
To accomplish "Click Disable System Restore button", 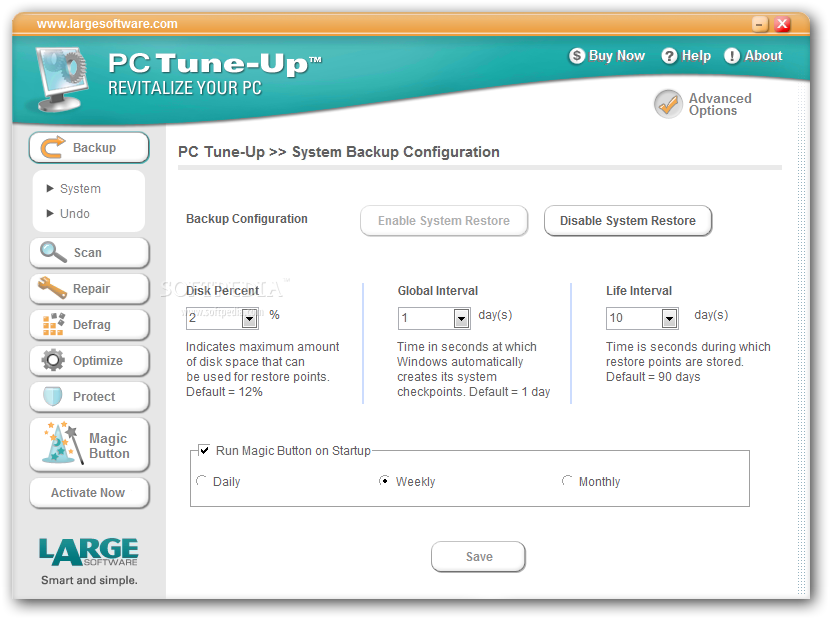I will click(628, 220).
